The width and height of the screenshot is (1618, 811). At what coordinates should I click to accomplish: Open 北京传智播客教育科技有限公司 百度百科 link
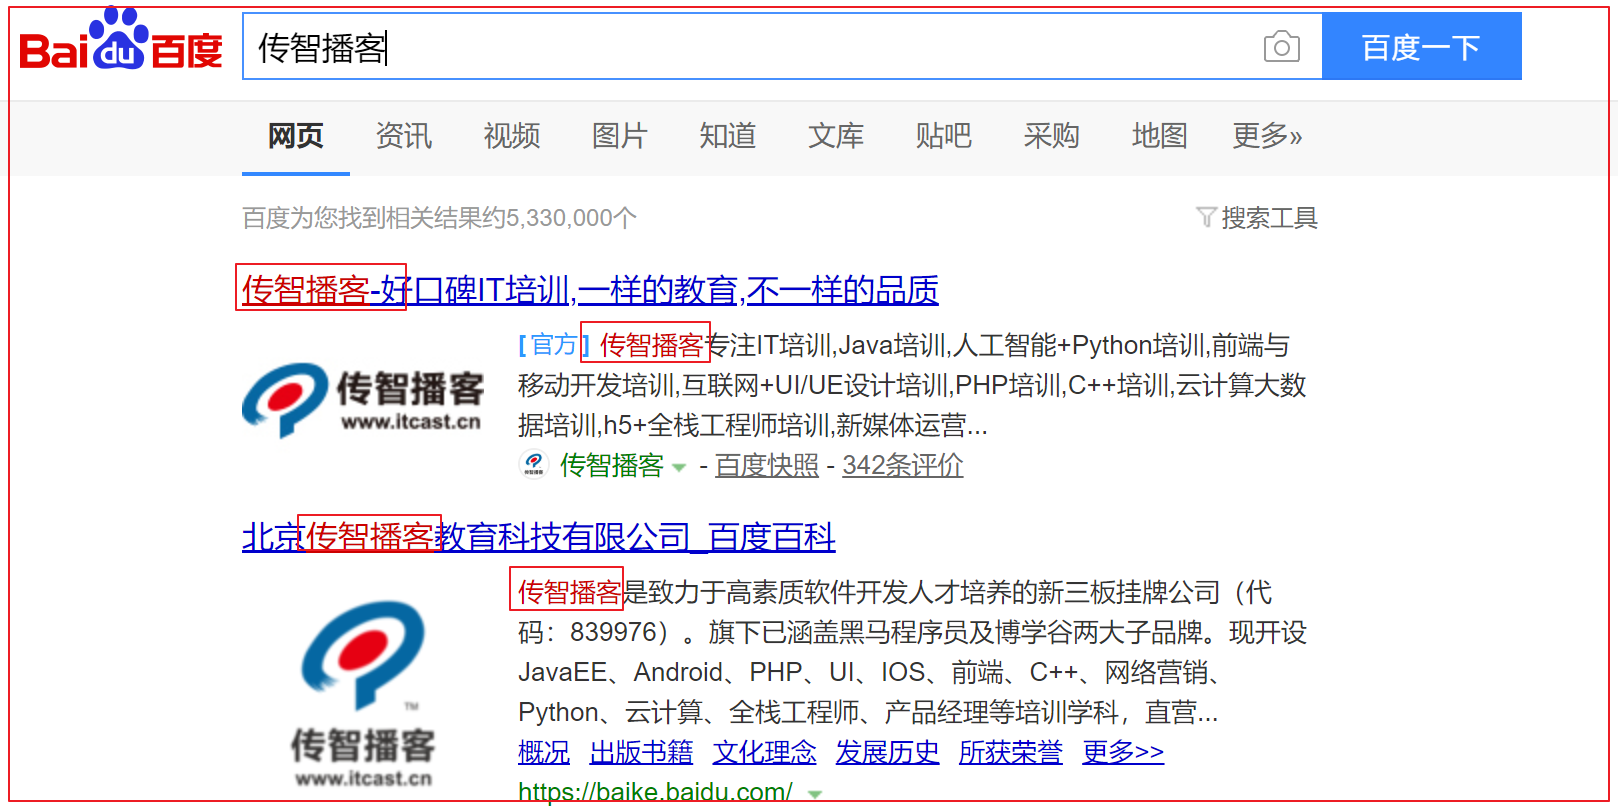pos(539,537)
